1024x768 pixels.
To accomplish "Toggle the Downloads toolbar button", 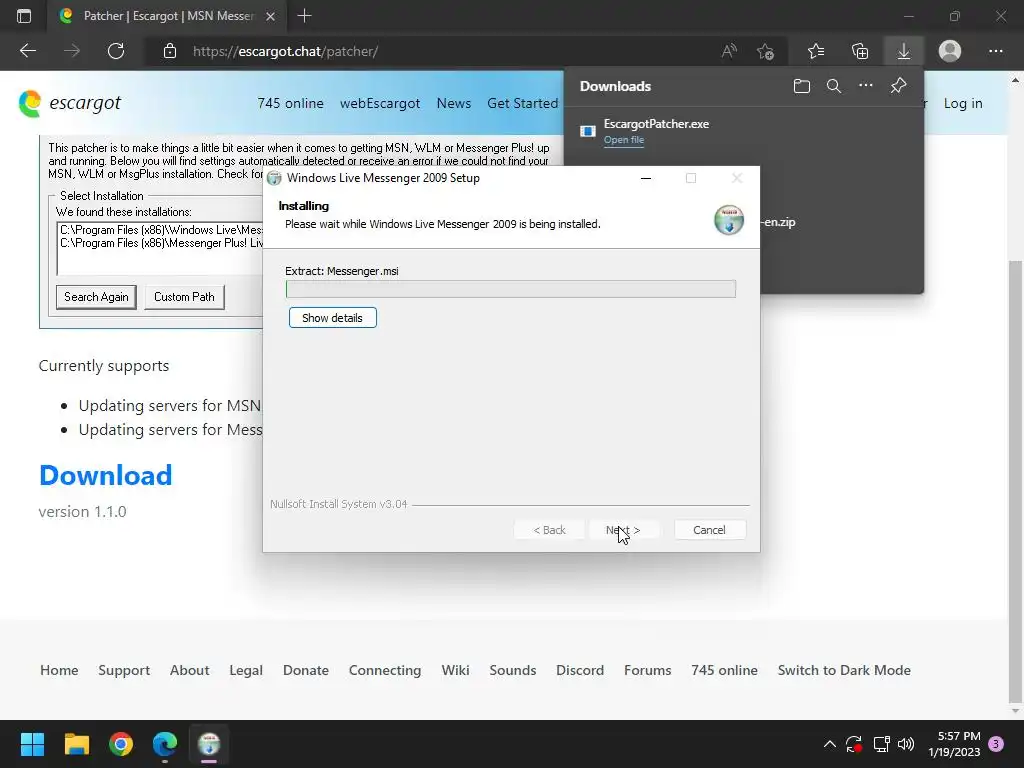I will coord(904,51).
